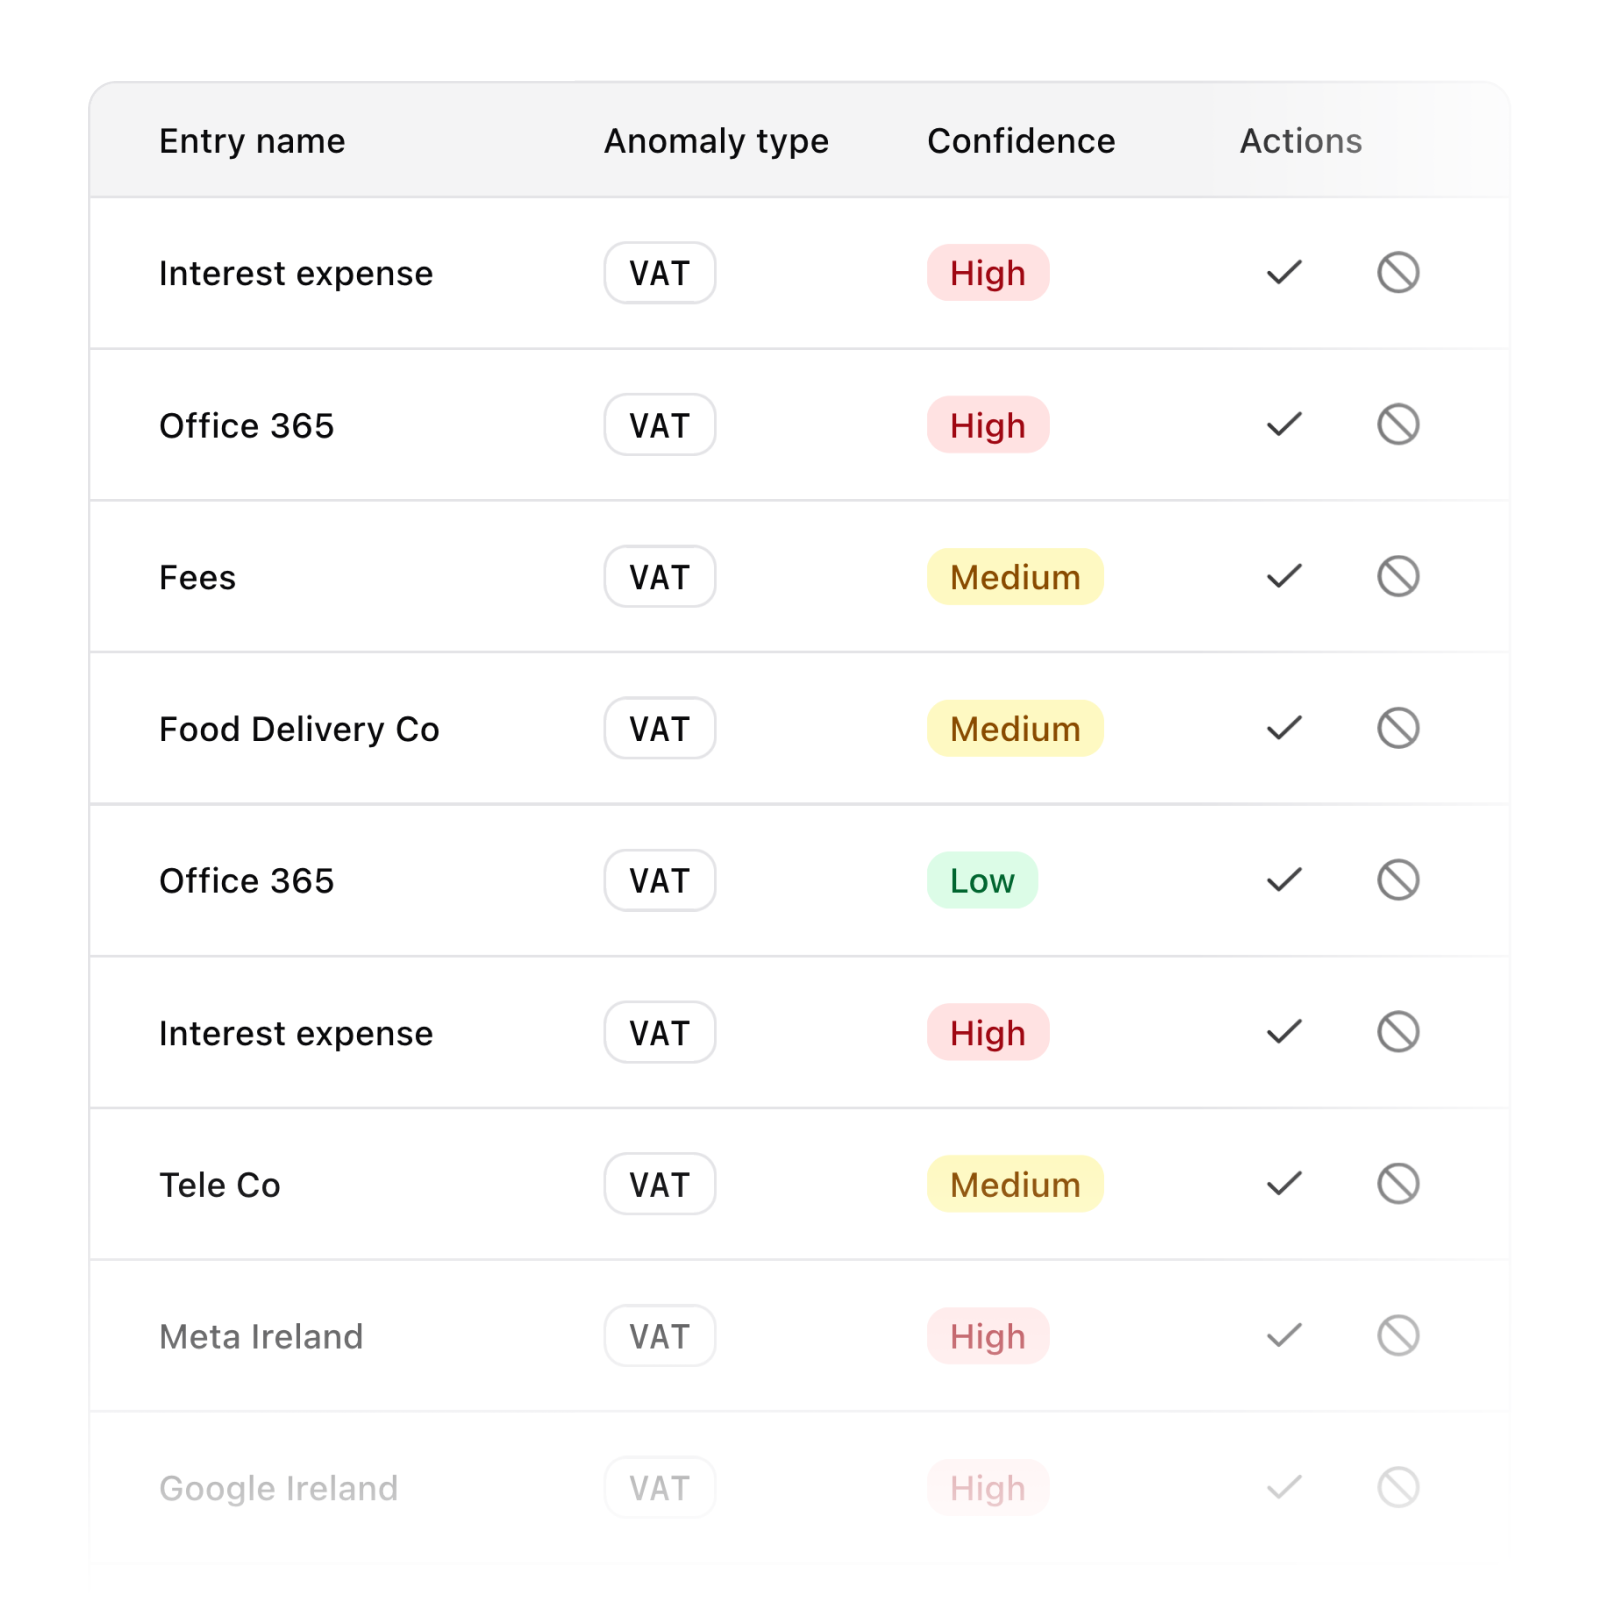
Task: Dismiss the Office 365 high-confidence anomaly
Action: [x=1397, y=424]
